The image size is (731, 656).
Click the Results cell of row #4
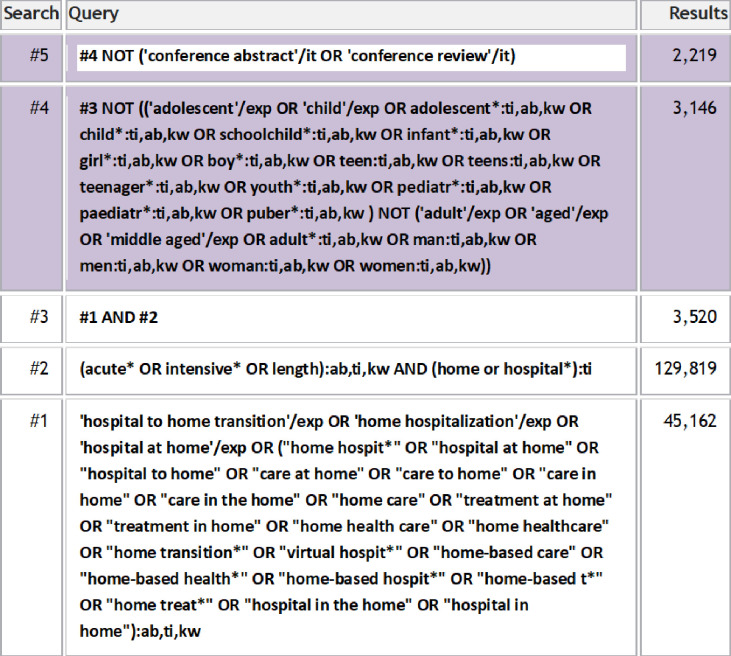pos(685,188)
